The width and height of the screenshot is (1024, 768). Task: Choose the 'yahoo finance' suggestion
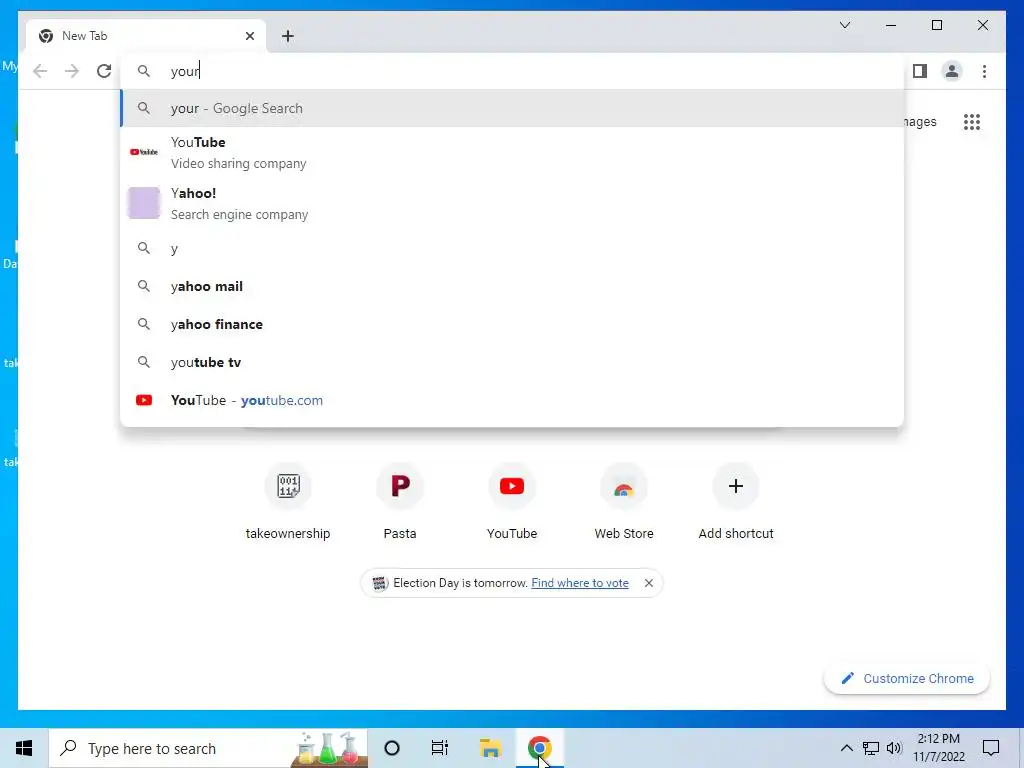(x=512, y=325)
